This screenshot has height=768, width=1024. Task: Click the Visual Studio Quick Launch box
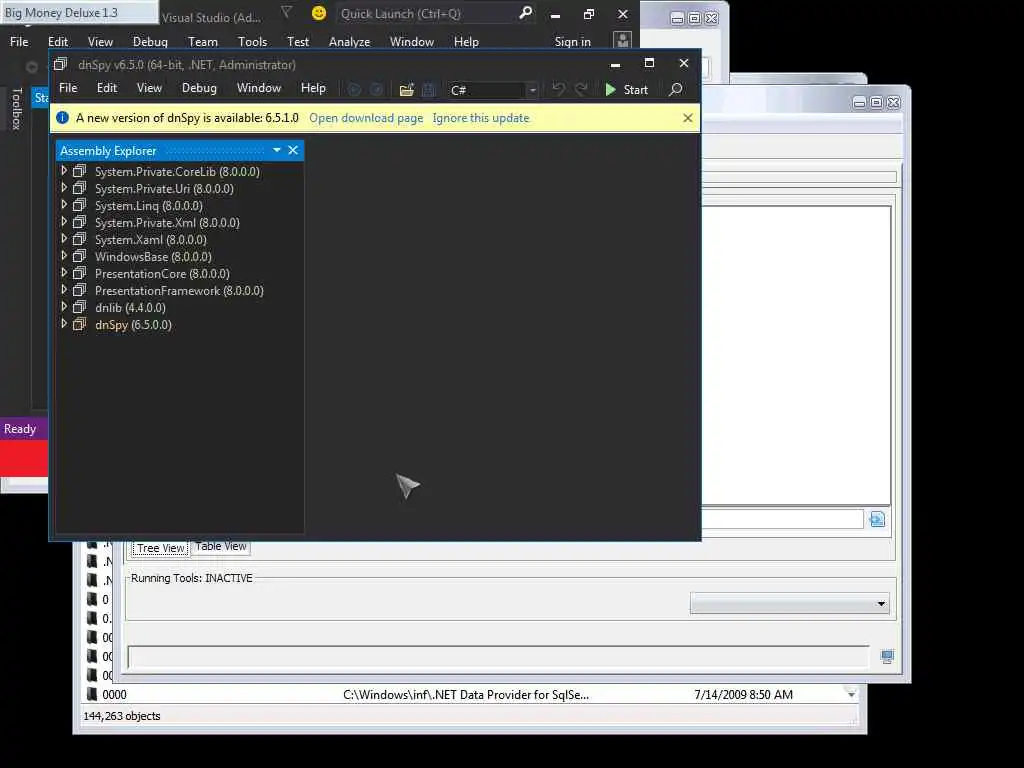coord(436,14)
